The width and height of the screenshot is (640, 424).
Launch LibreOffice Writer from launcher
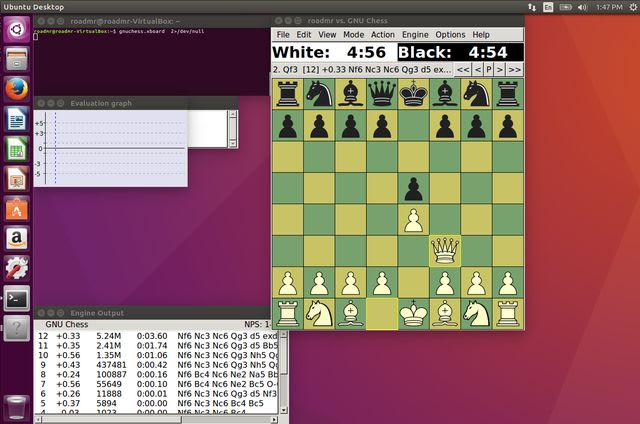pyautogui.click(x=17, y=119)
